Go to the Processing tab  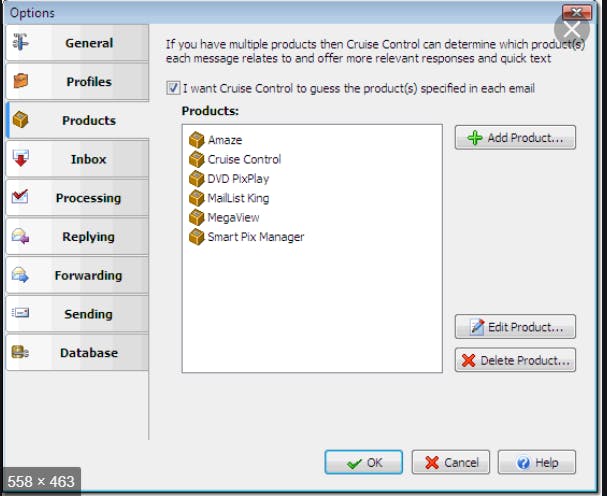tap(77, 197)
